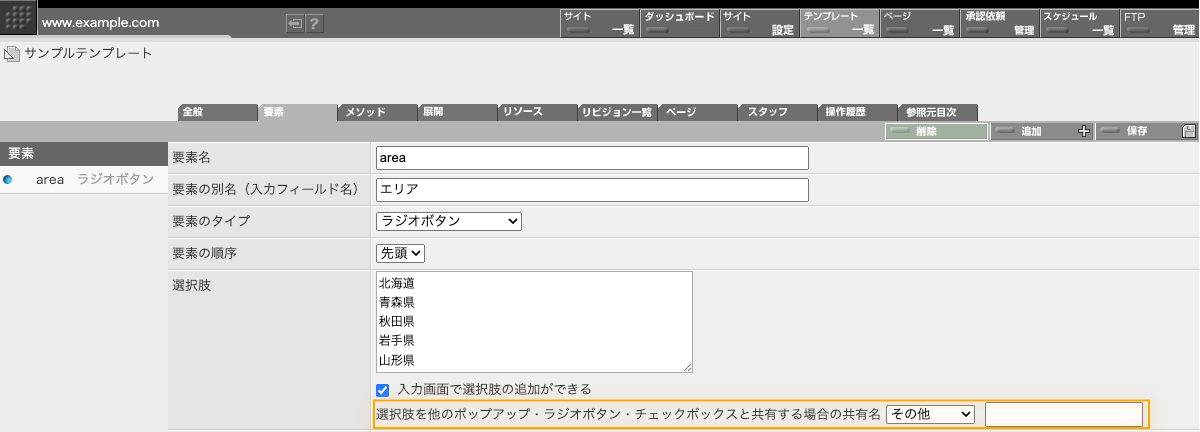
Task: Open テンプレート一覧 in top navigation
Action: pos(839,23)
